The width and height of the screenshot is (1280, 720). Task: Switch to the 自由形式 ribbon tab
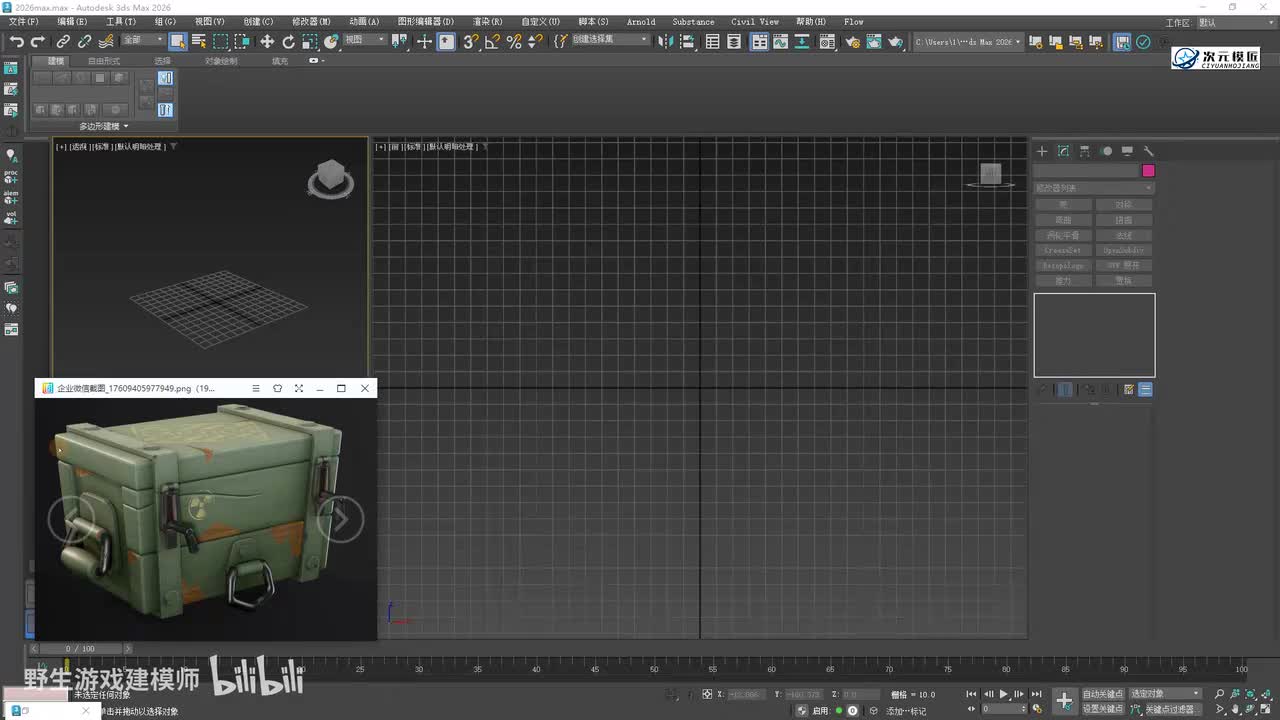coord(103,61)
